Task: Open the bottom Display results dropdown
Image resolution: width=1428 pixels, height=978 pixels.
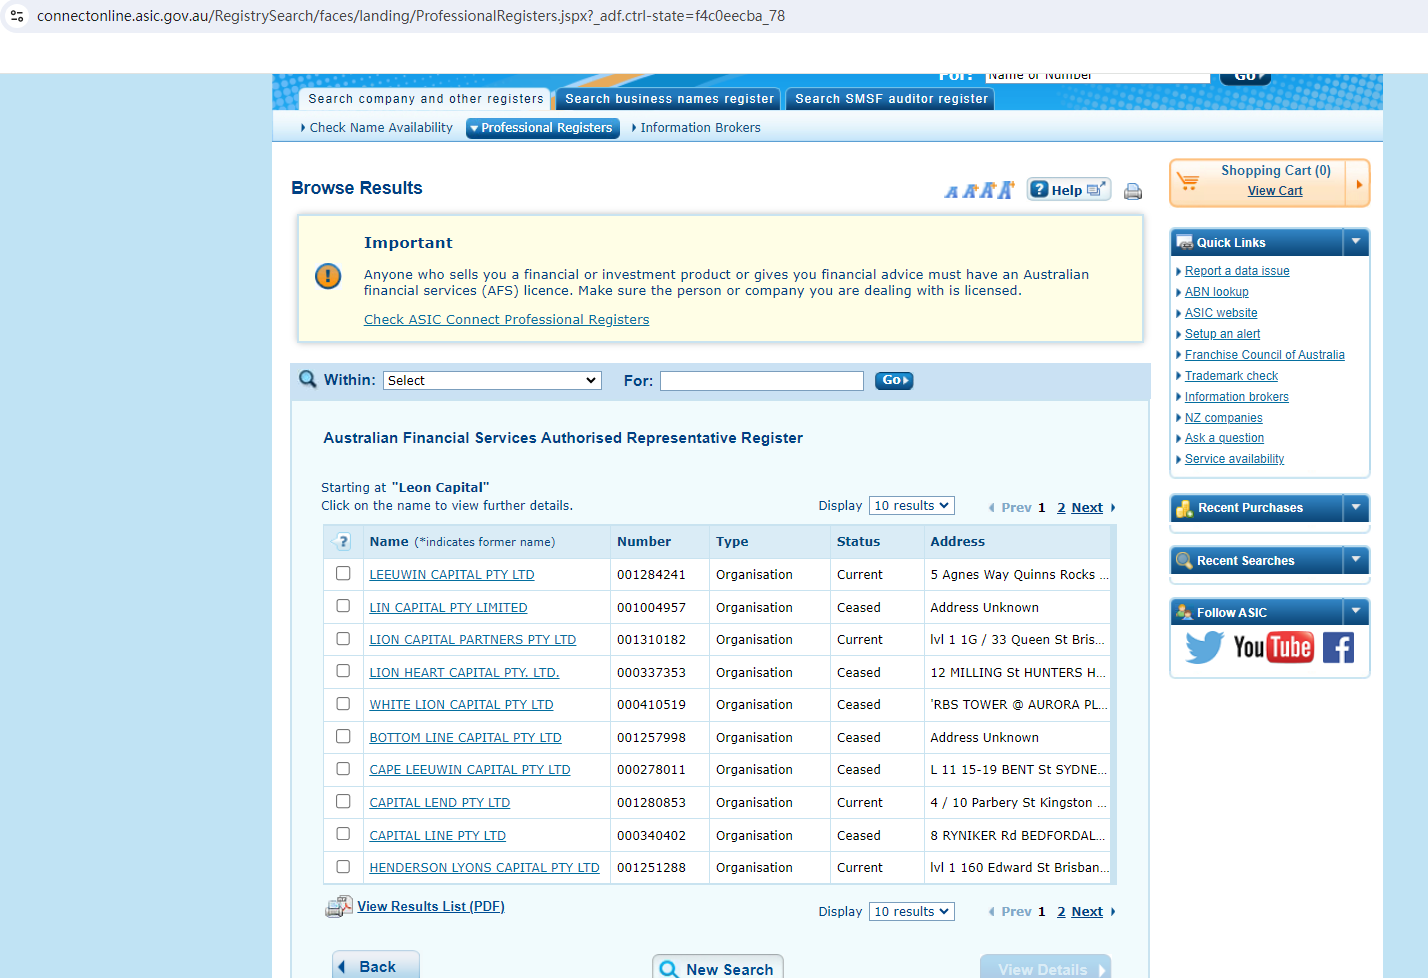Action: coord(912,912)
